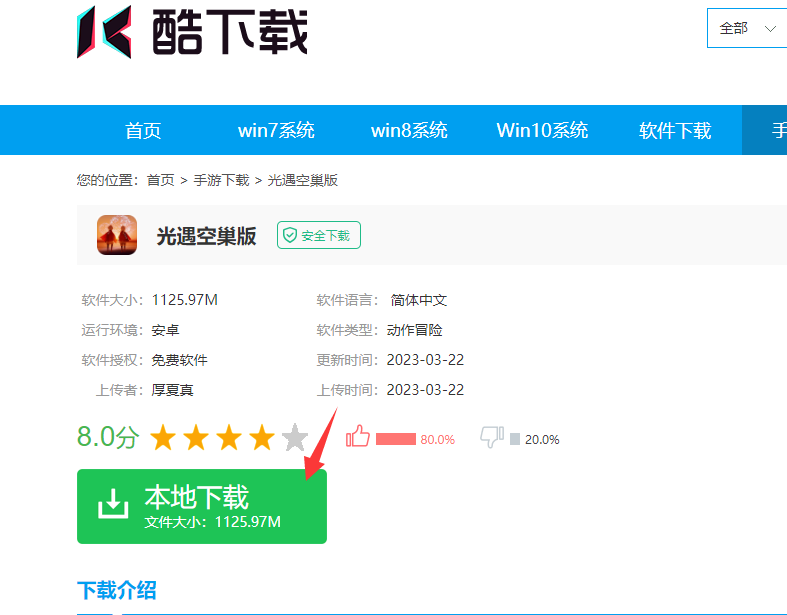Screen dimensions: 787x615
Task: Click the 免费软件 license value
Action: 179,360
